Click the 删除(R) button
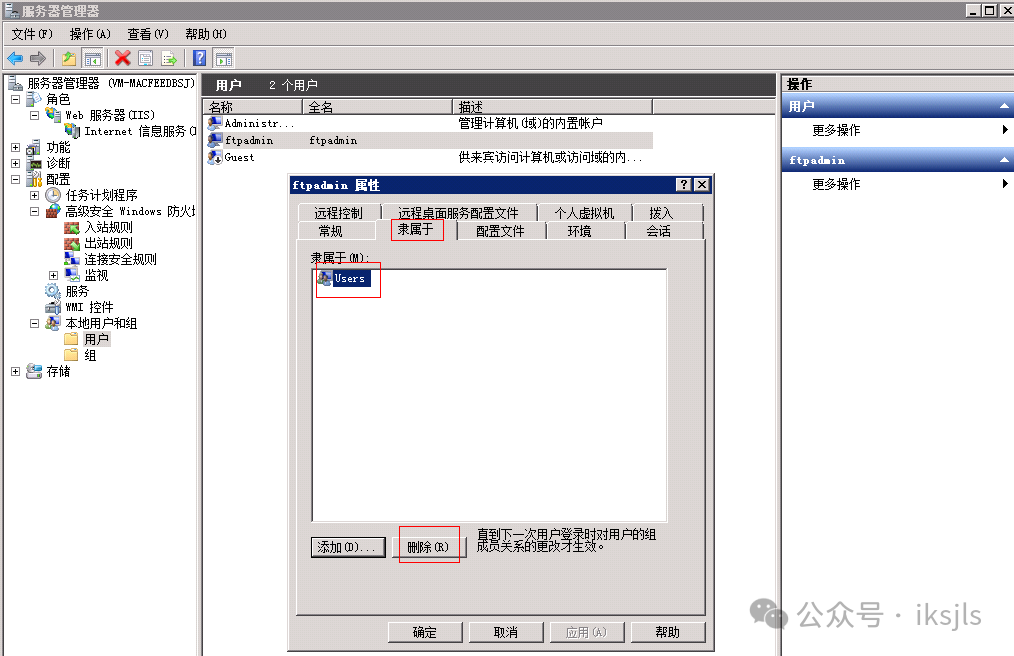Image resolution: width=1014 pixels, height=656 pixels. point(428,547)
